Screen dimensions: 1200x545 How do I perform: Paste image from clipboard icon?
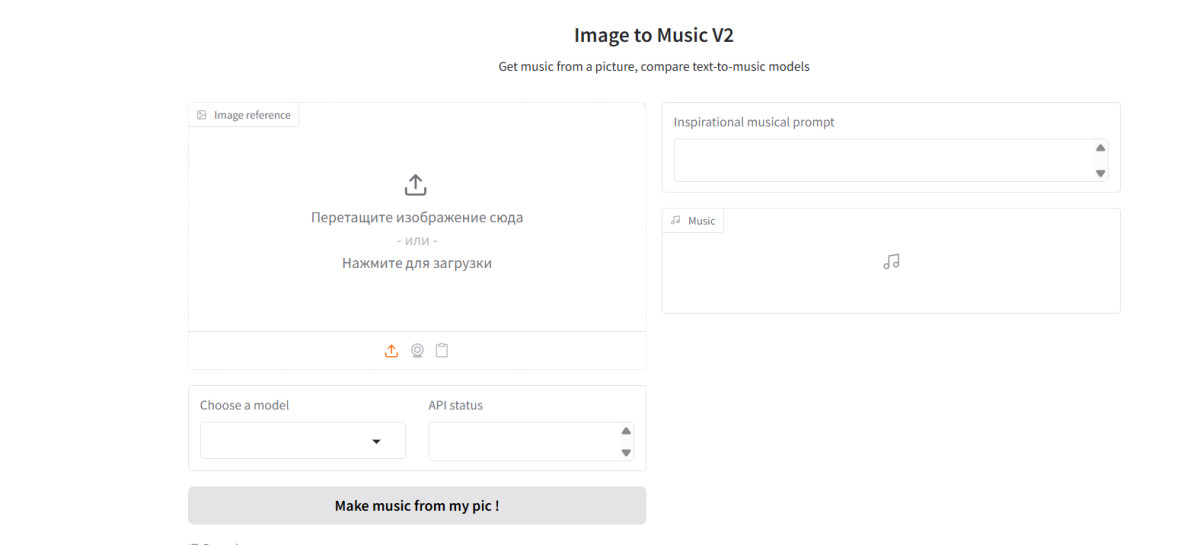pos(442,351)
